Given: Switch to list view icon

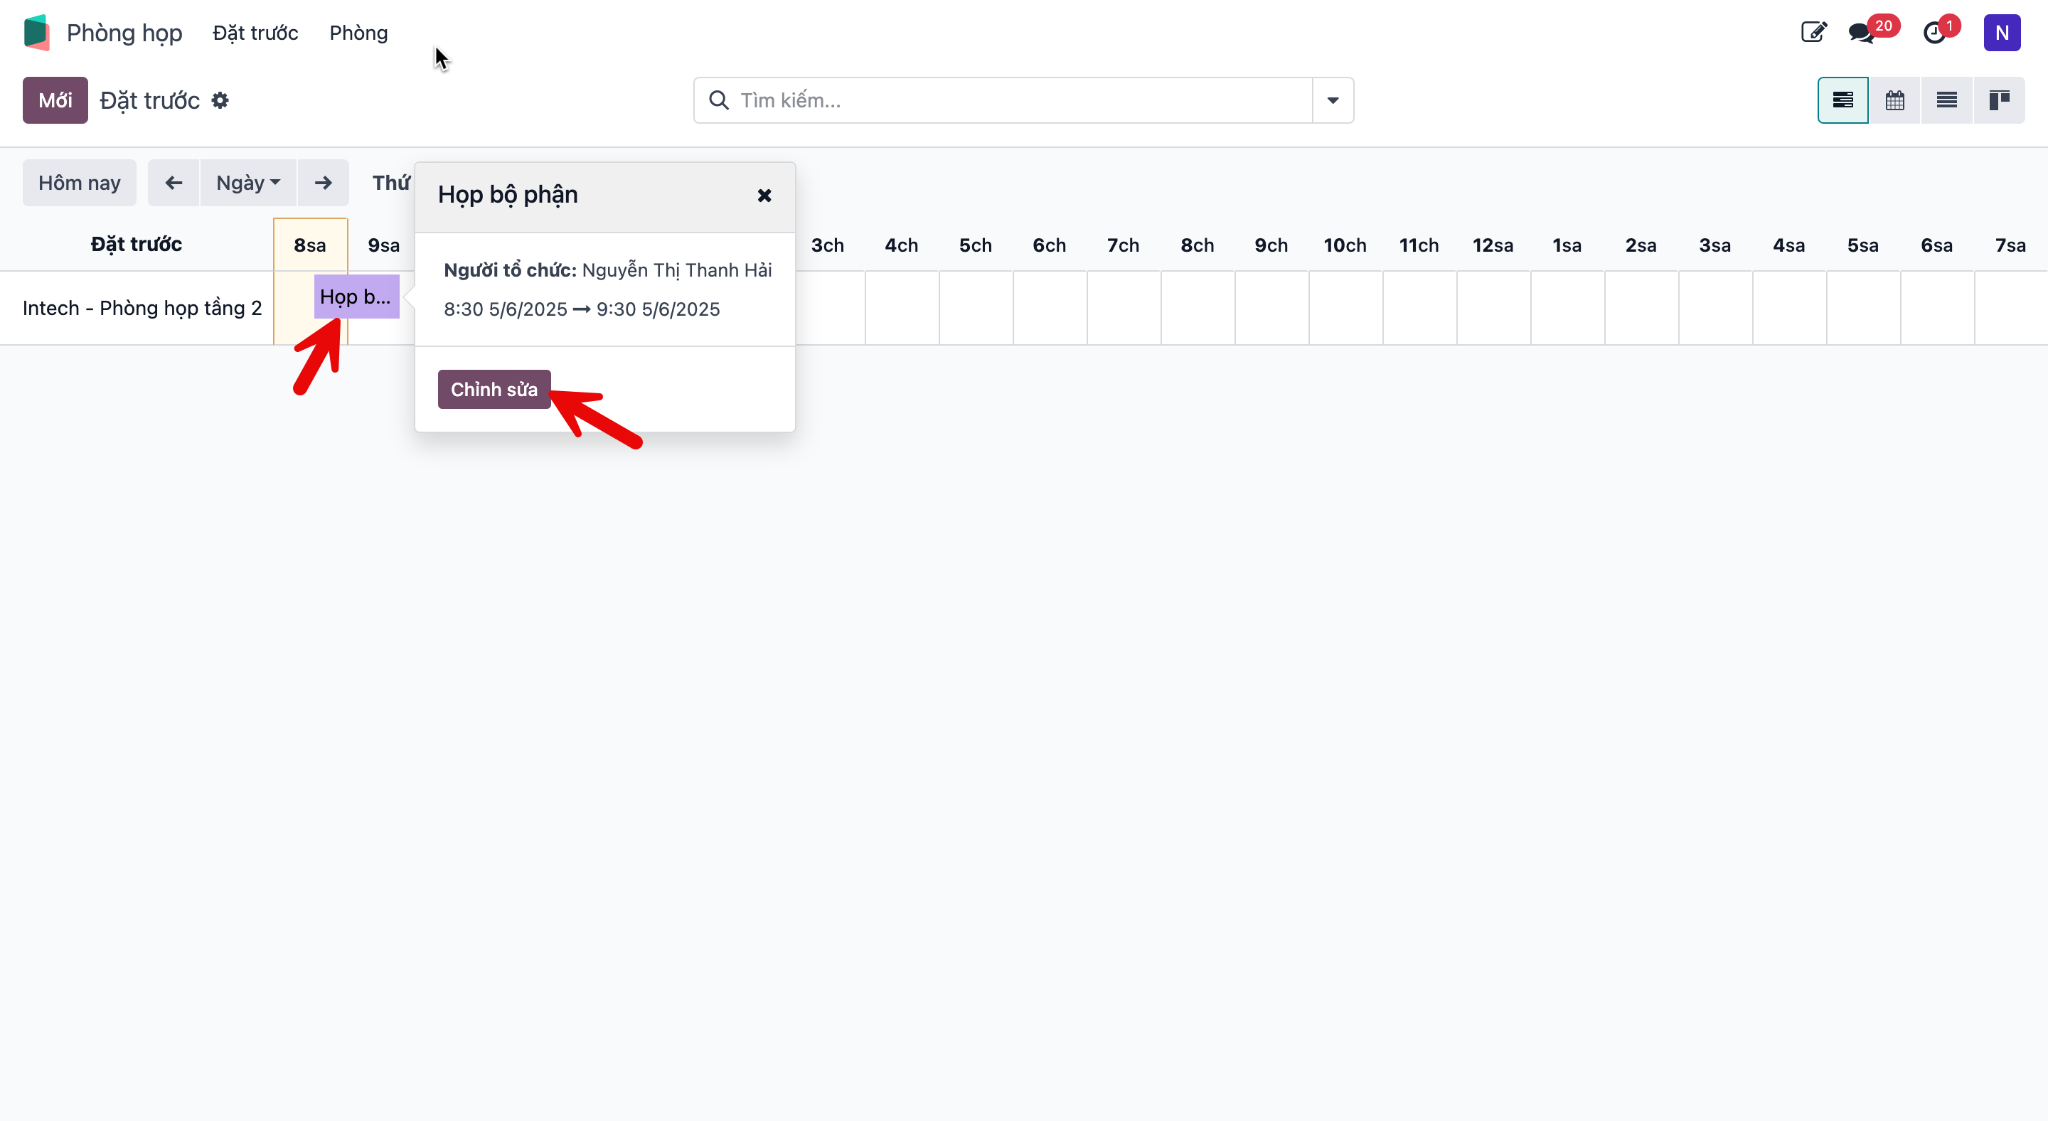Looking at the screenshot, I should [x=1947, y=100].
